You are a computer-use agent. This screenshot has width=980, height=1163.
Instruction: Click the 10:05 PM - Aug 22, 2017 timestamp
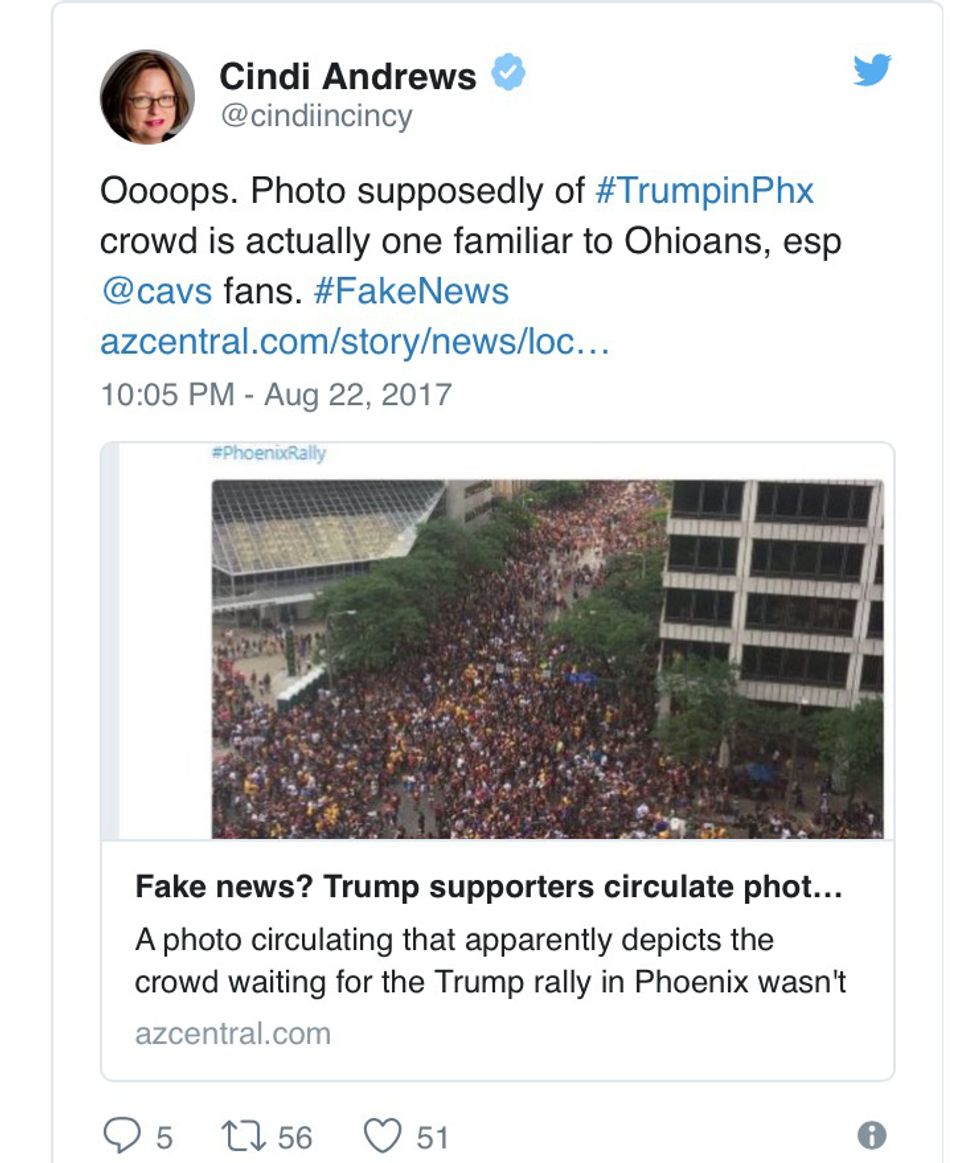pyautogui.click(x=276, y=394)
